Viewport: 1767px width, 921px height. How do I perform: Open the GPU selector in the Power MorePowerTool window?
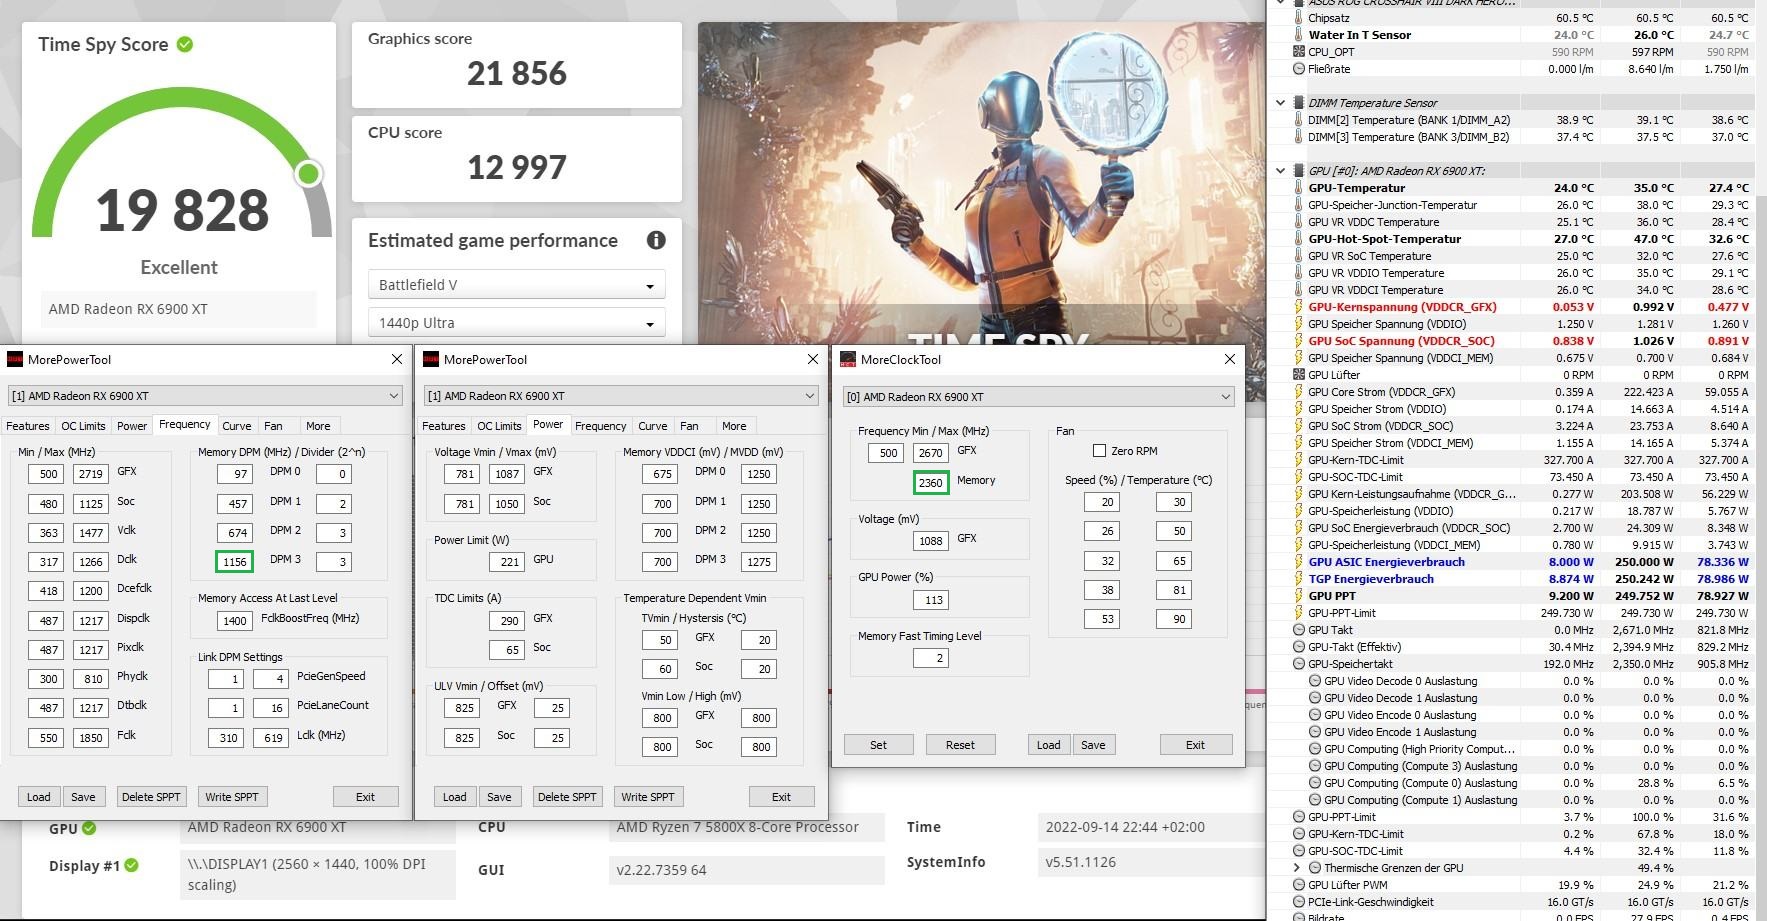tap(622, 396)
